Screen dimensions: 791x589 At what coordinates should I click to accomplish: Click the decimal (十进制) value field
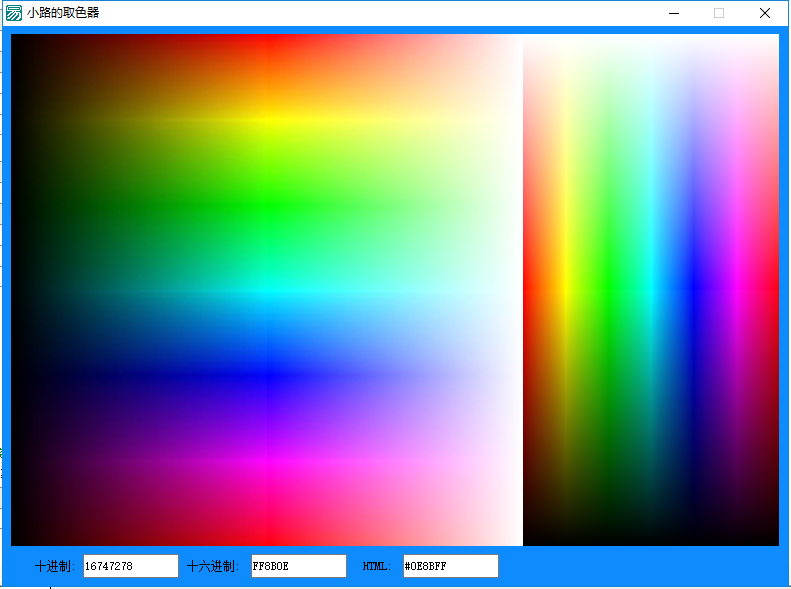coord(131,566)
